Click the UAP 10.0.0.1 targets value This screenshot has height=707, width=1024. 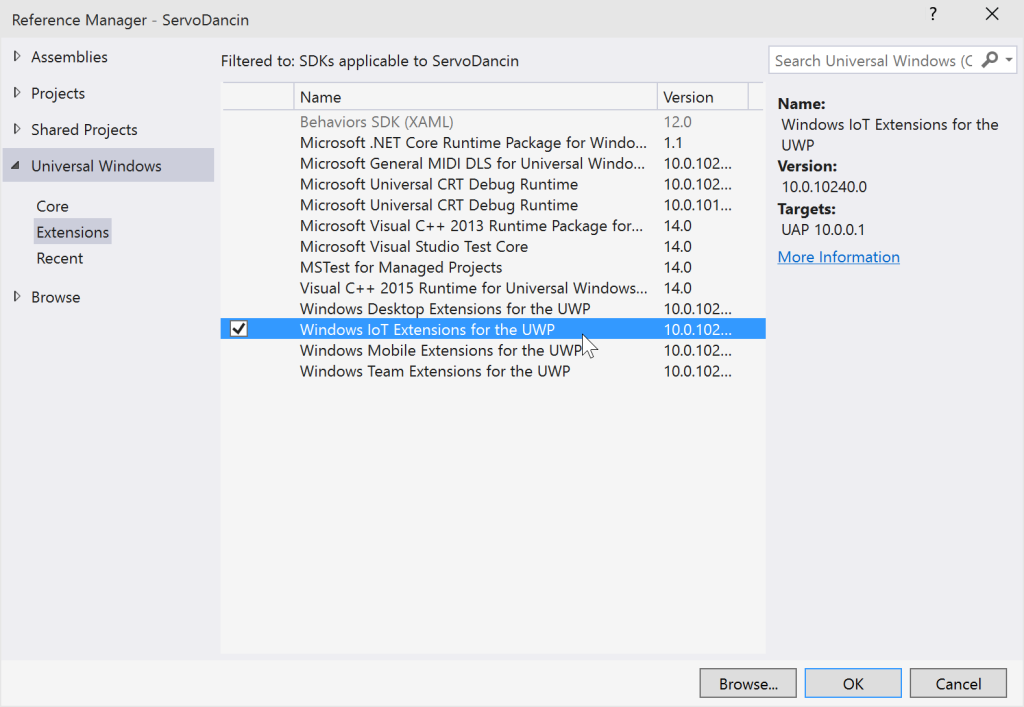(x=823, y=230)
